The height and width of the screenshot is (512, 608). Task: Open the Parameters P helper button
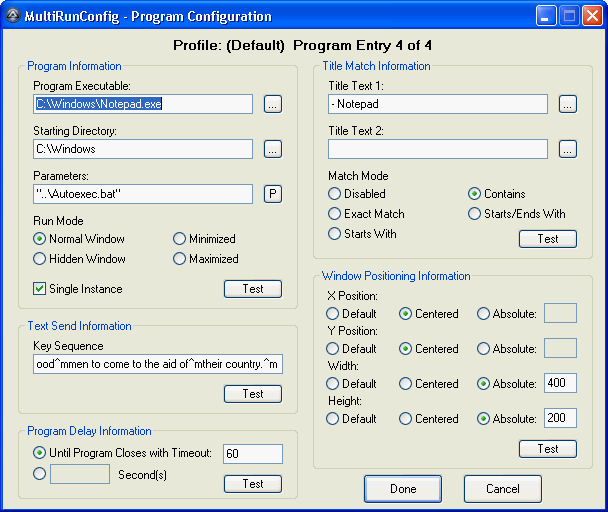[x=273, y=194]
